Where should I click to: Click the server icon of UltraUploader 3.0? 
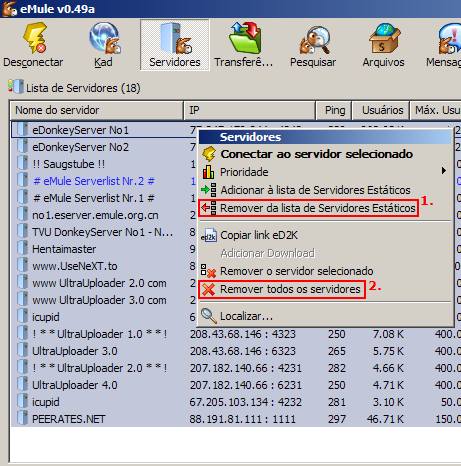tap(22, 350)
